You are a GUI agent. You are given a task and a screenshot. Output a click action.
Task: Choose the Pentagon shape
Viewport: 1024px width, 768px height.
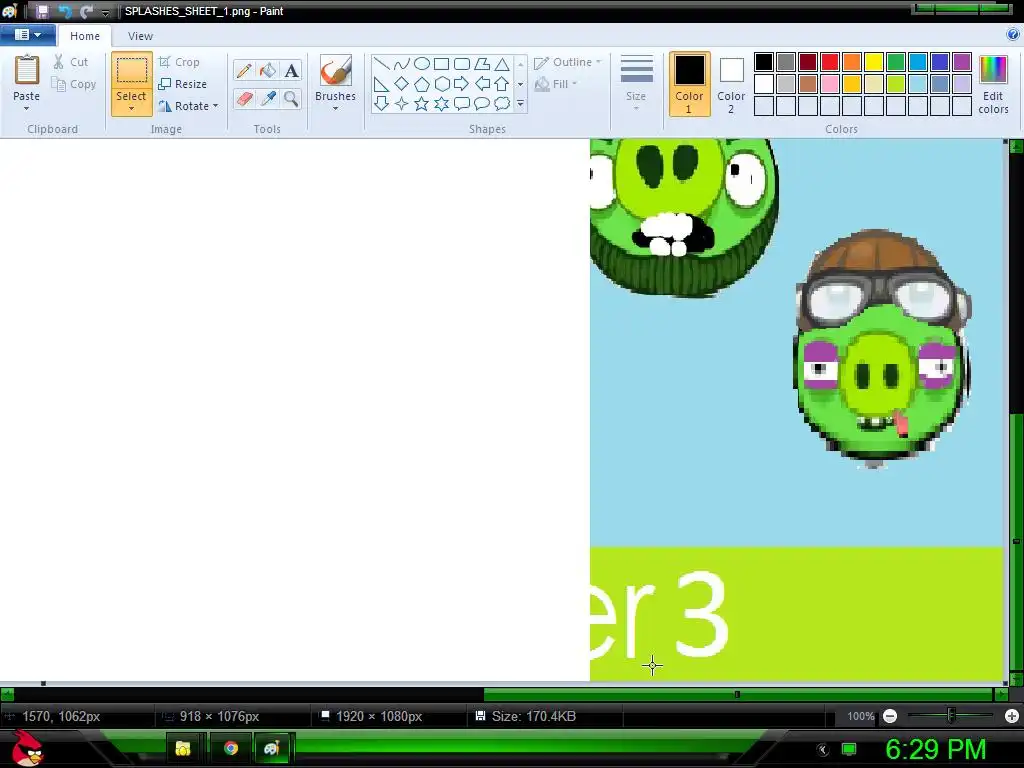point(422,84)
